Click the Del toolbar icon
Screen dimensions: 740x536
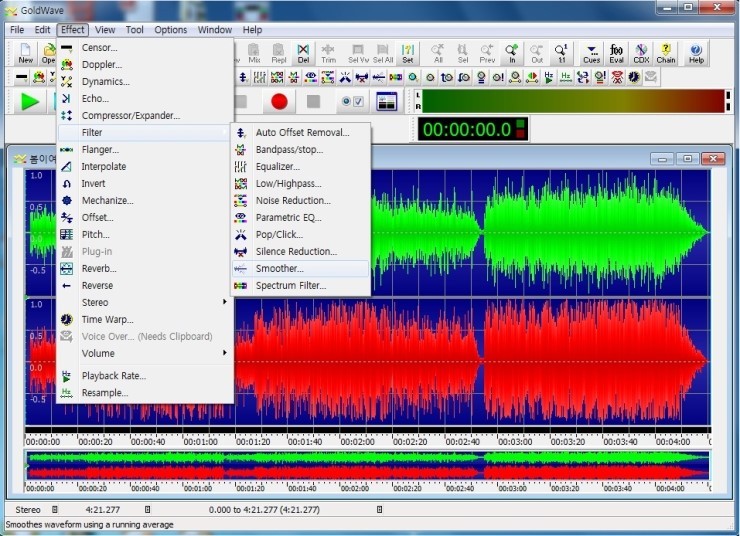302,52
